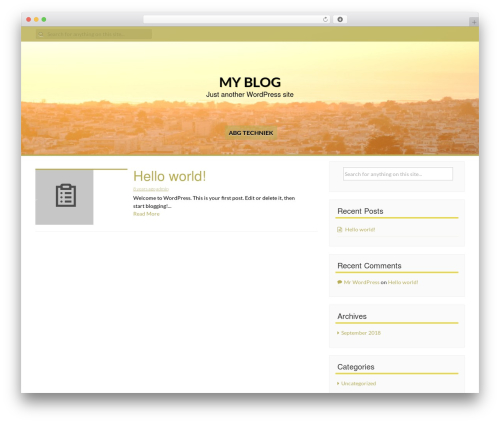Image resolution: width=500 pixels, height=423 pixels.
Task: Open a new tab with the plus button
Action: pos(474,22)
